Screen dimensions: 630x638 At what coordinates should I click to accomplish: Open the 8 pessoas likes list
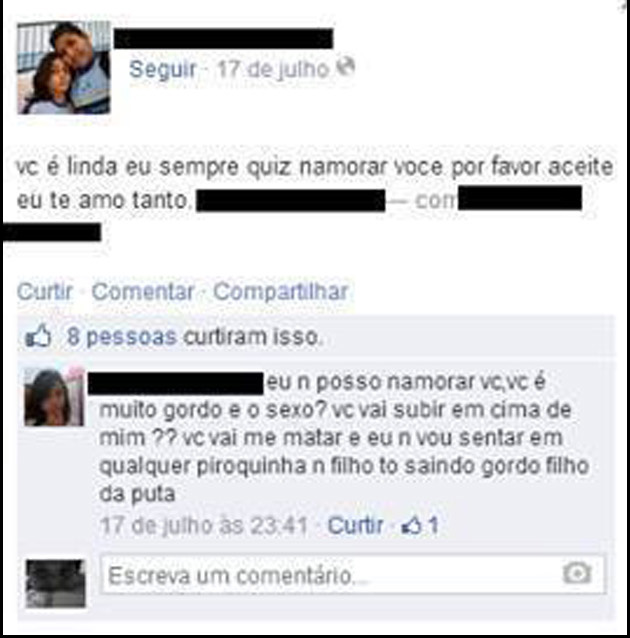click(122, 336)
